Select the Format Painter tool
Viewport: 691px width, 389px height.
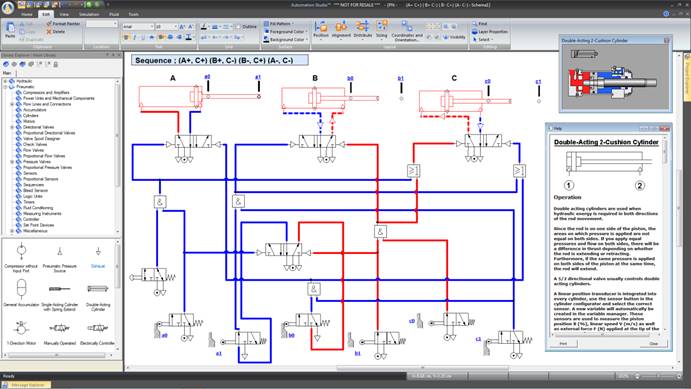click(63, 24)
